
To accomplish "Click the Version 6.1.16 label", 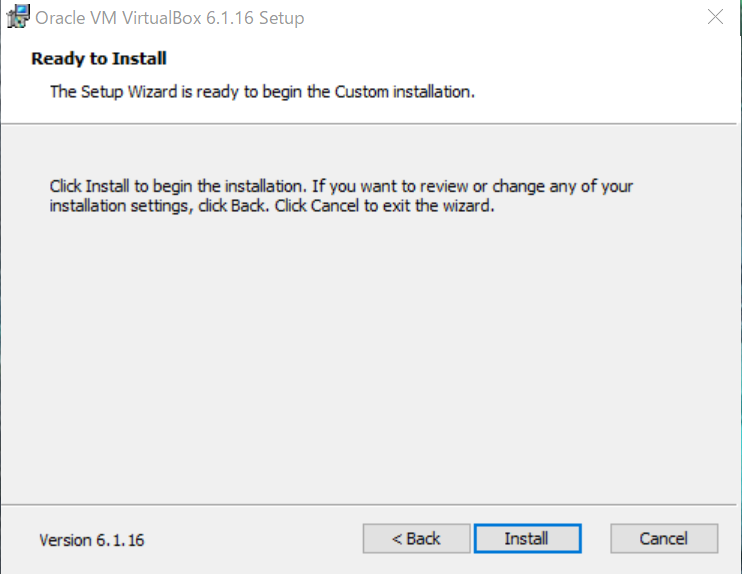I will tap(91, 540).
